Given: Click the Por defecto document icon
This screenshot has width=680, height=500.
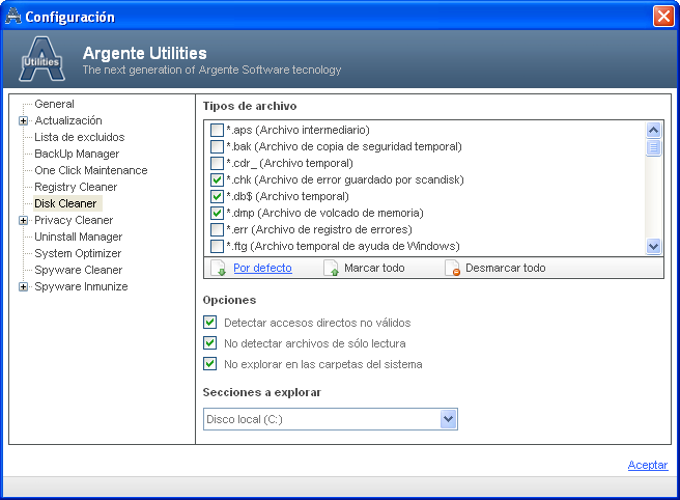Looking at the screenshot, I should coord(218,268).
